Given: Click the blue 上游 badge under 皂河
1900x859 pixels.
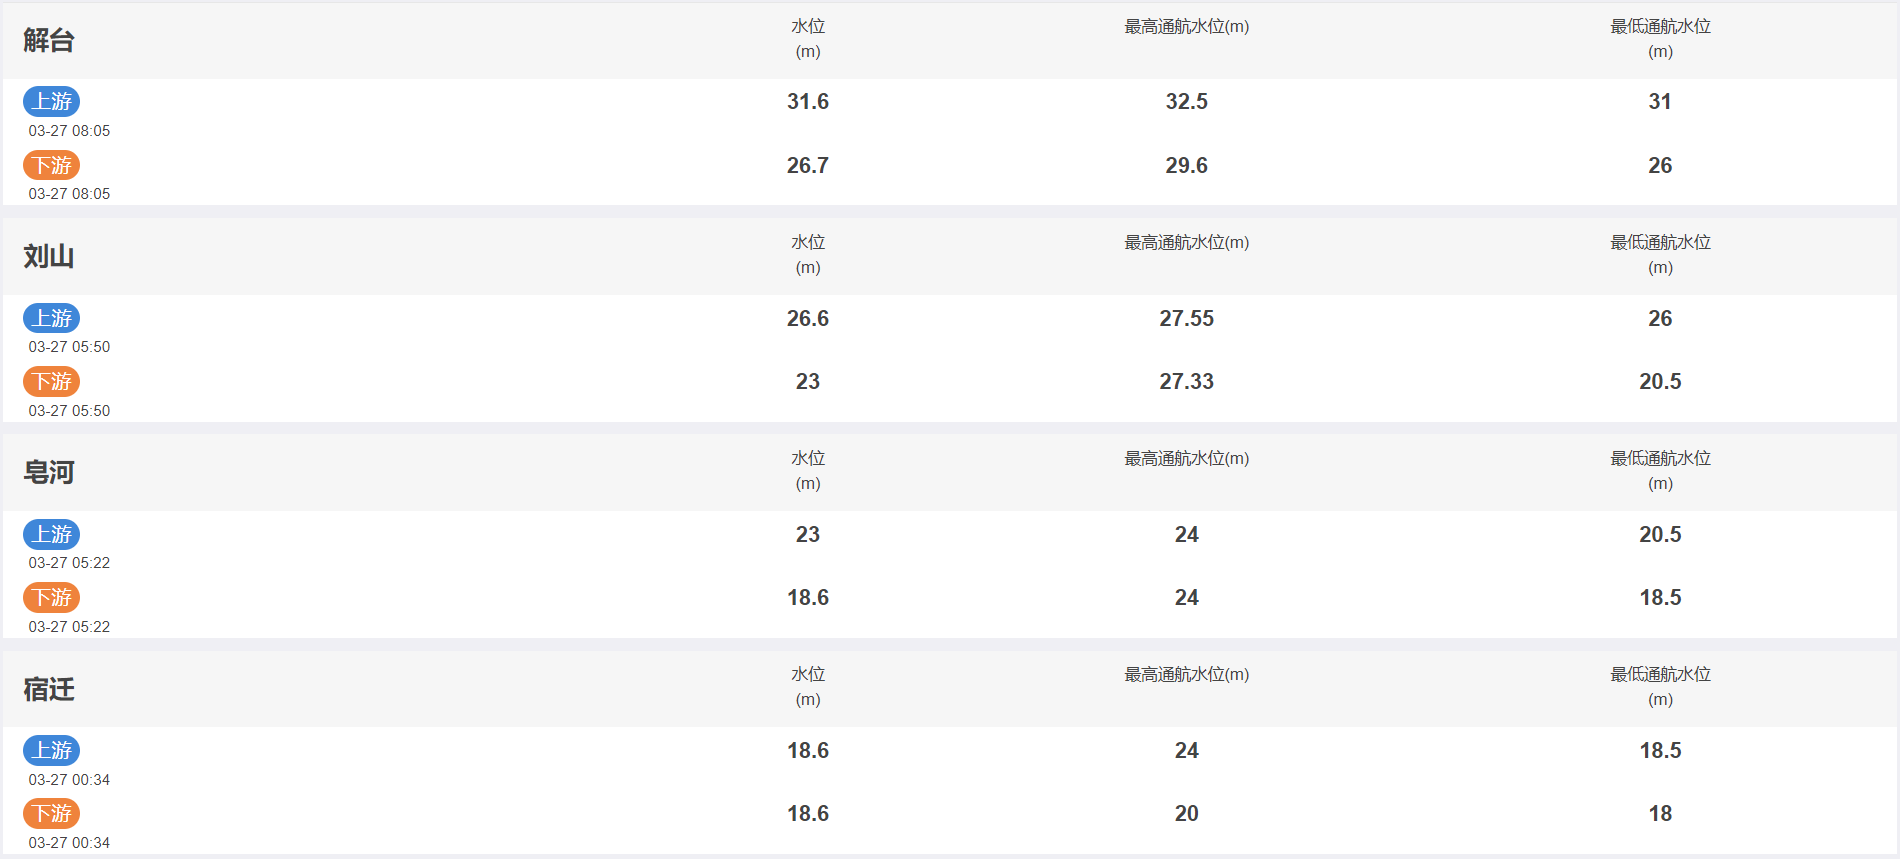Looking at the screenshot, I should pos(51,534).
